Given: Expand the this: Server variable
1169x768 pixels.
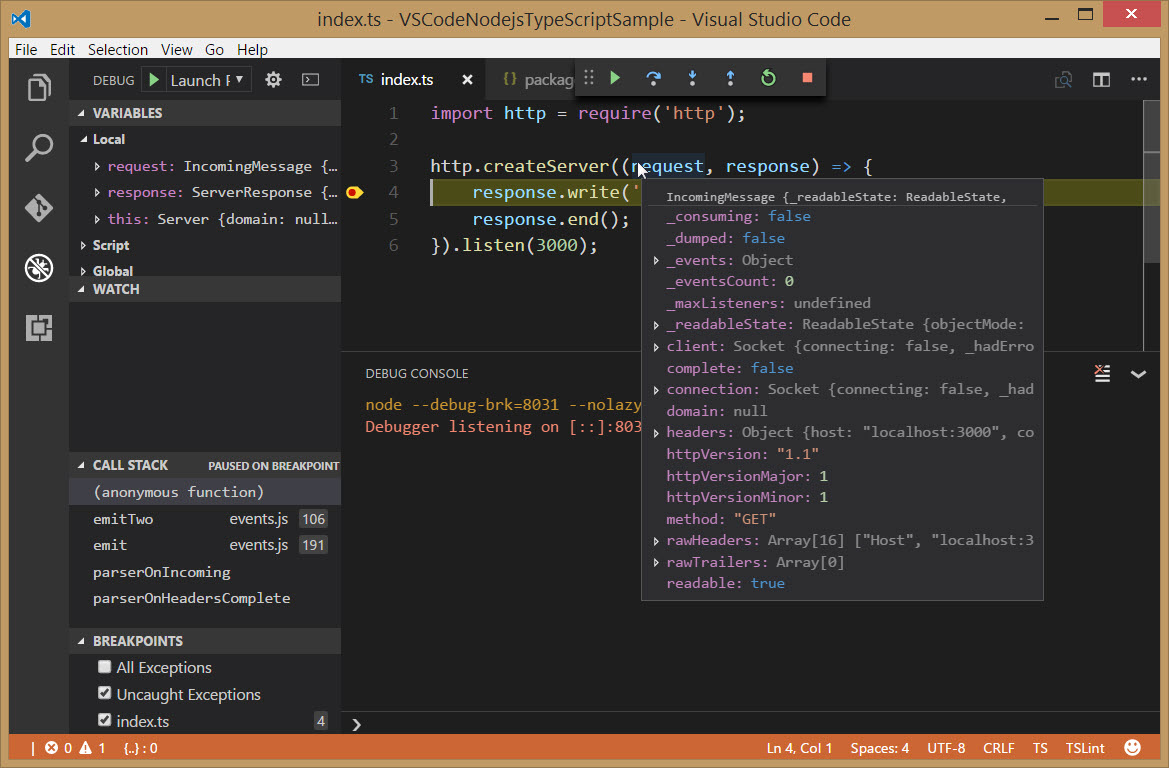Looking at the screenshot, I should coord(97,219).
